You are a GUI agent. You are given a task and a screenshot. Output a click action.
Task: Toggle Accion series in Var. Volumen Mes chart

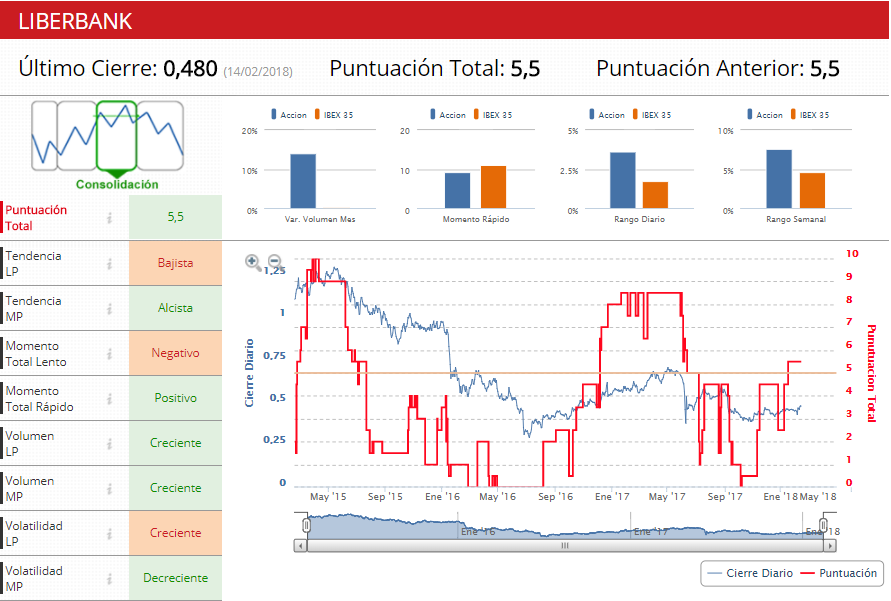[x=289, y=115]
